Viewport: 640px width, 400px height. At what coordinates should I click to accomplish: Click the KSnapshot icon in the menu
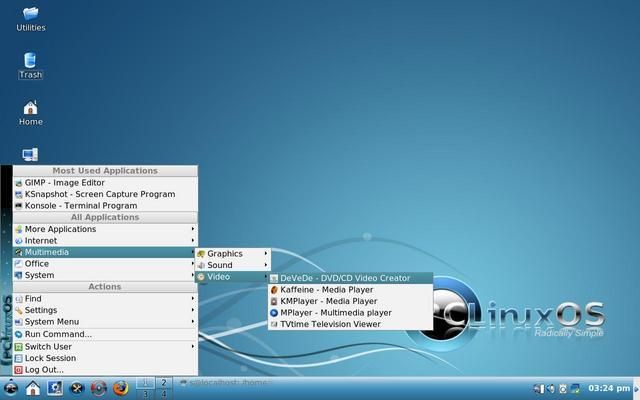[x=18, y=194]
